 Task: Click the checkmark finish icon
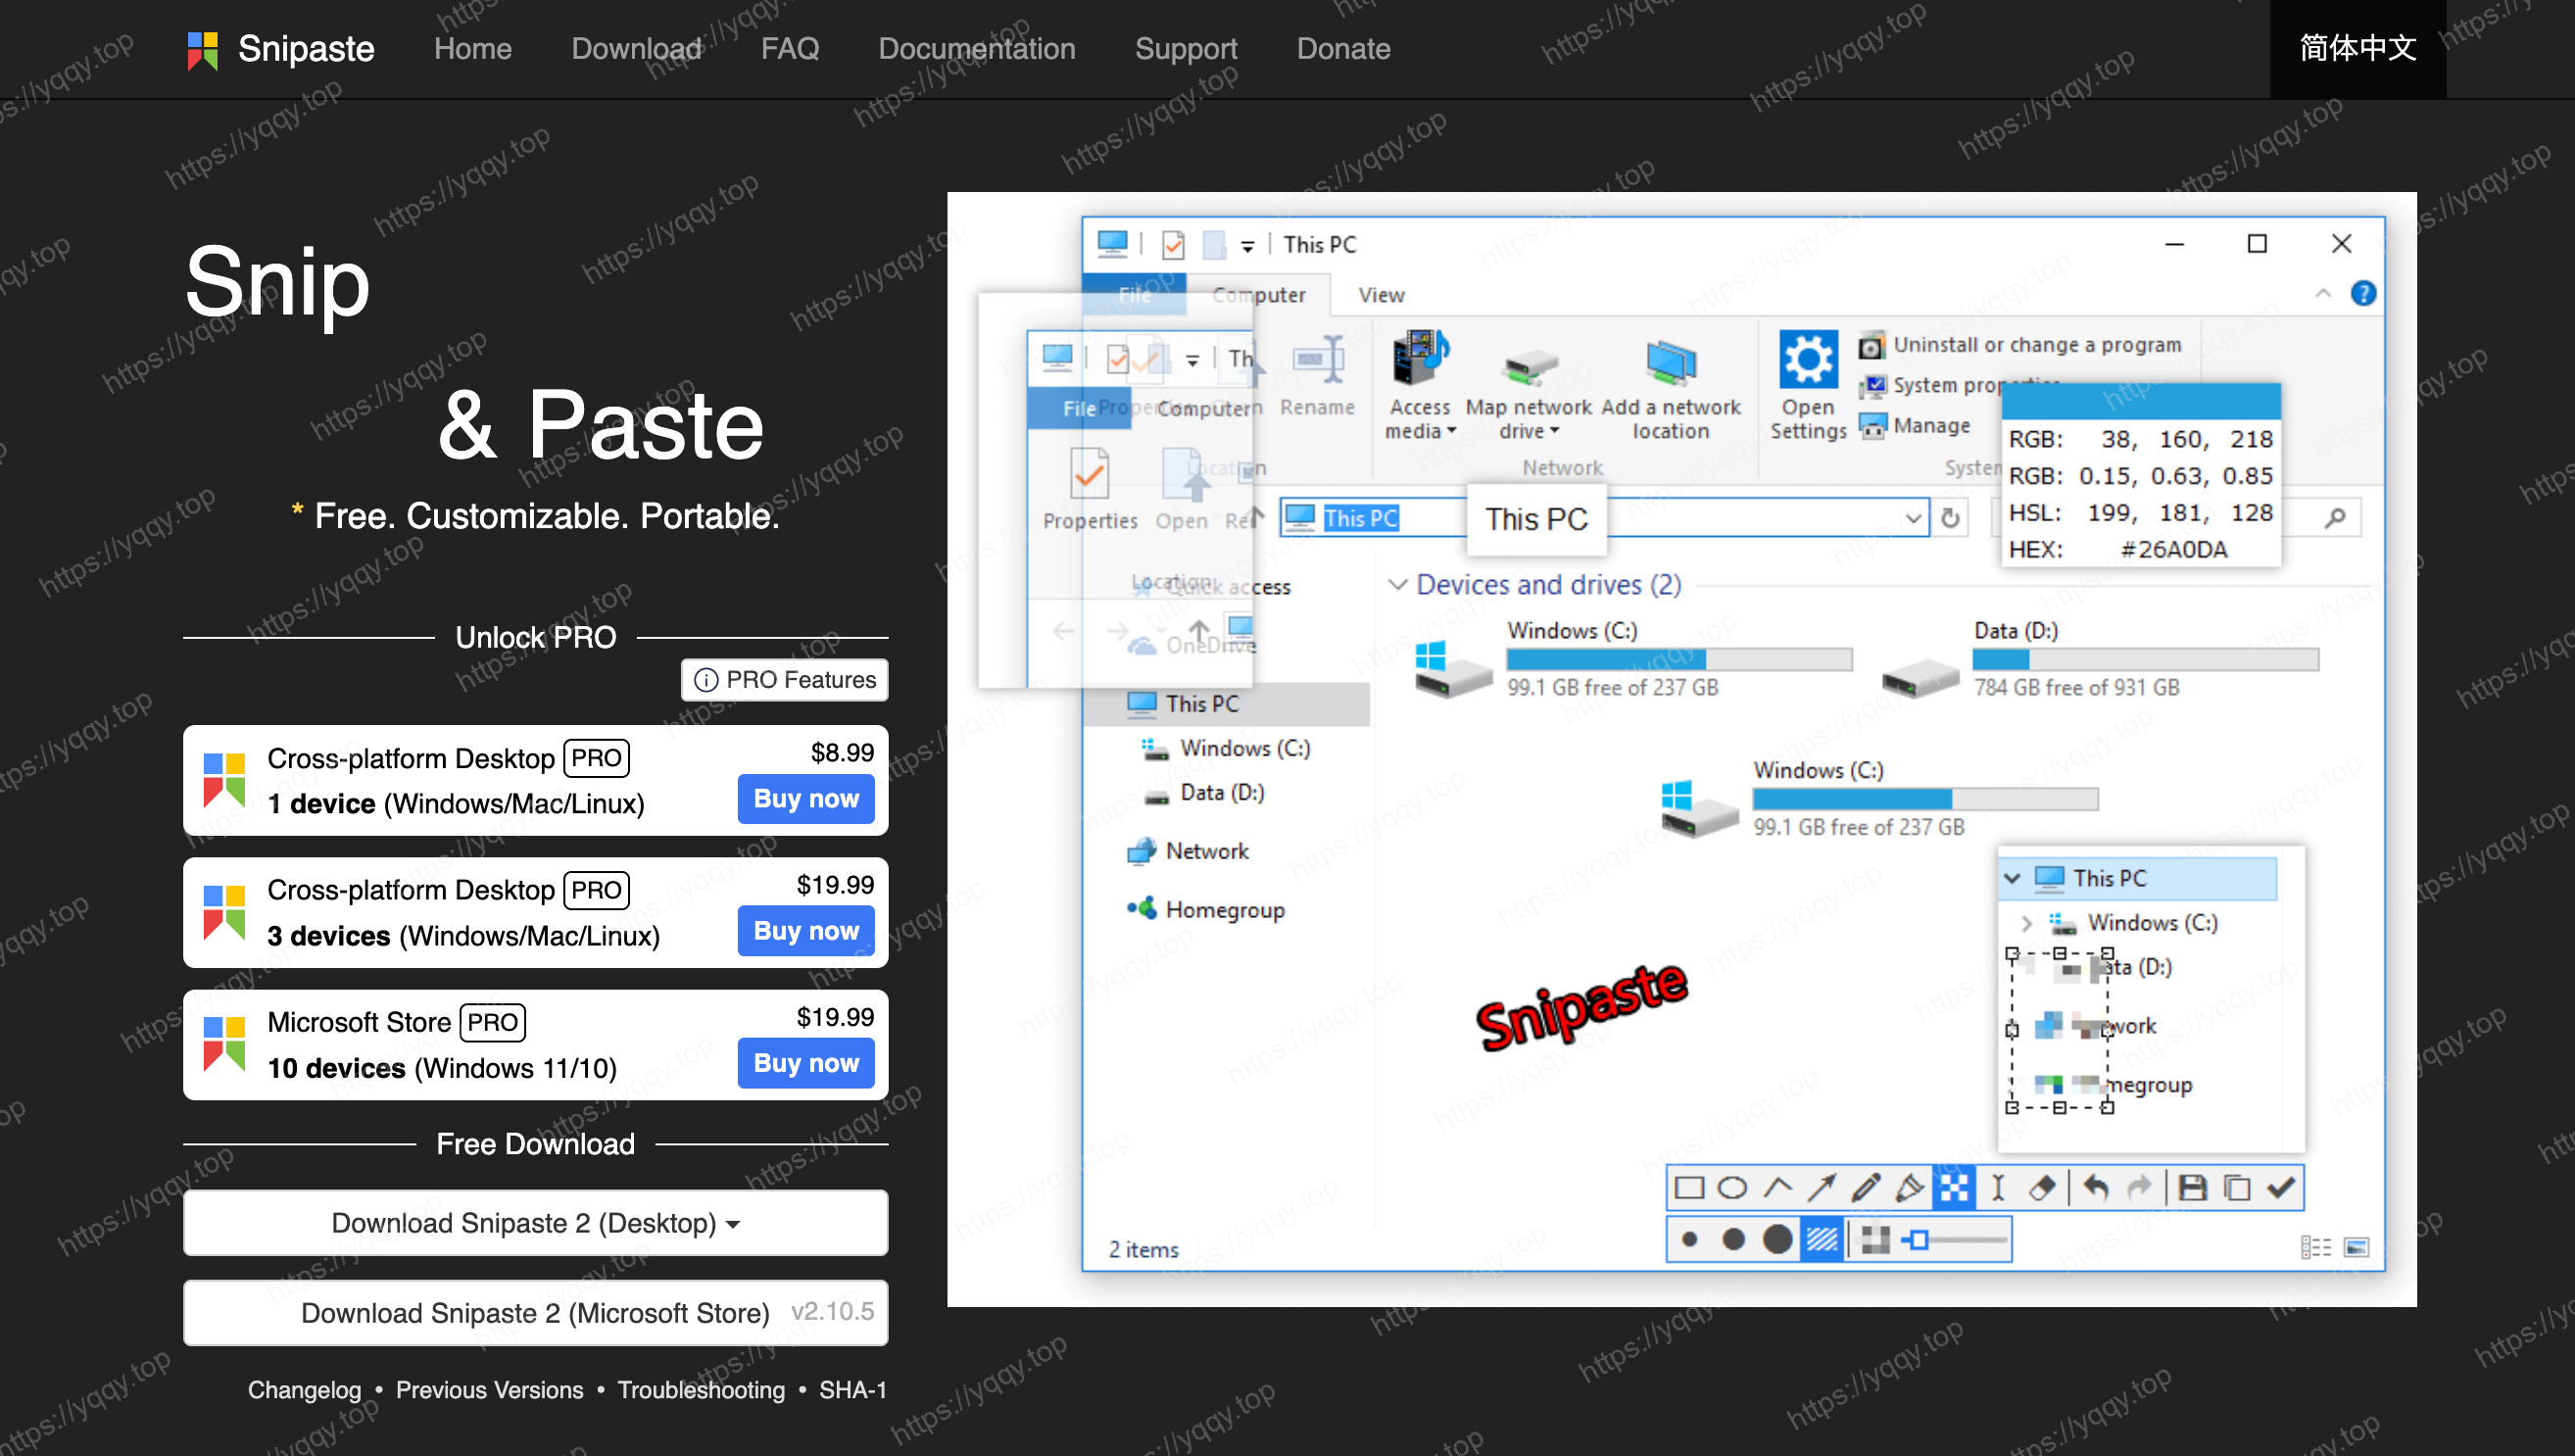coord(2280,1187)
